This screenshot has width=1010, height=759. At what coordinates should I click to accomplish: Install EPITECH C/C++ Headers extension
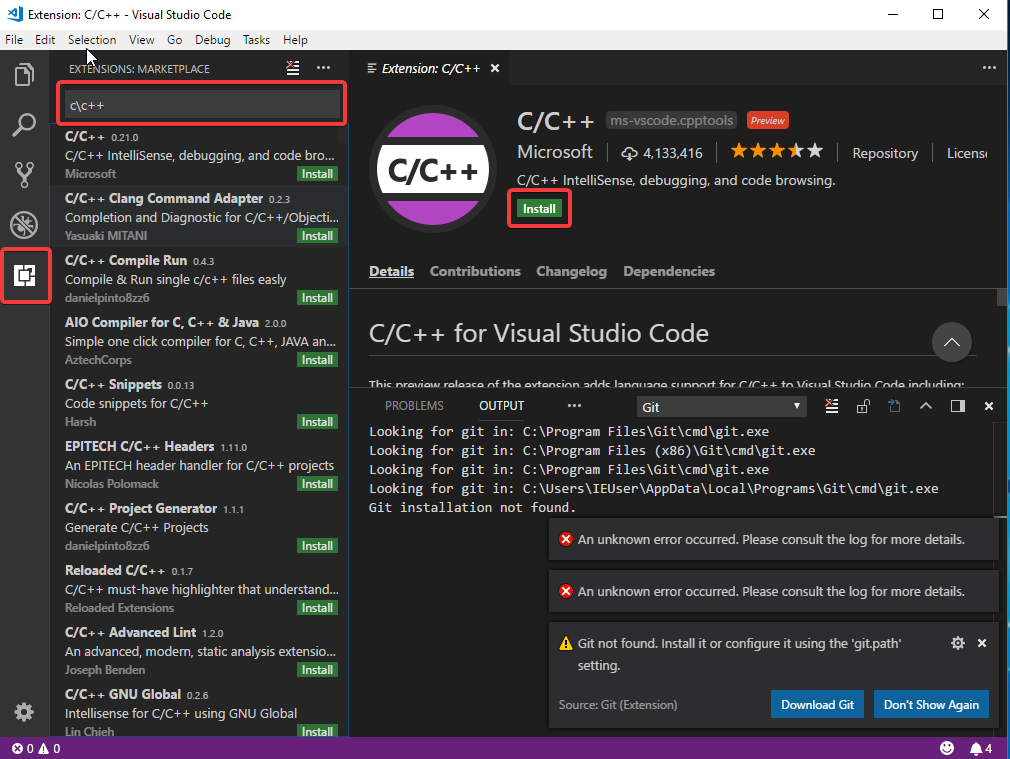click(318, 484)
